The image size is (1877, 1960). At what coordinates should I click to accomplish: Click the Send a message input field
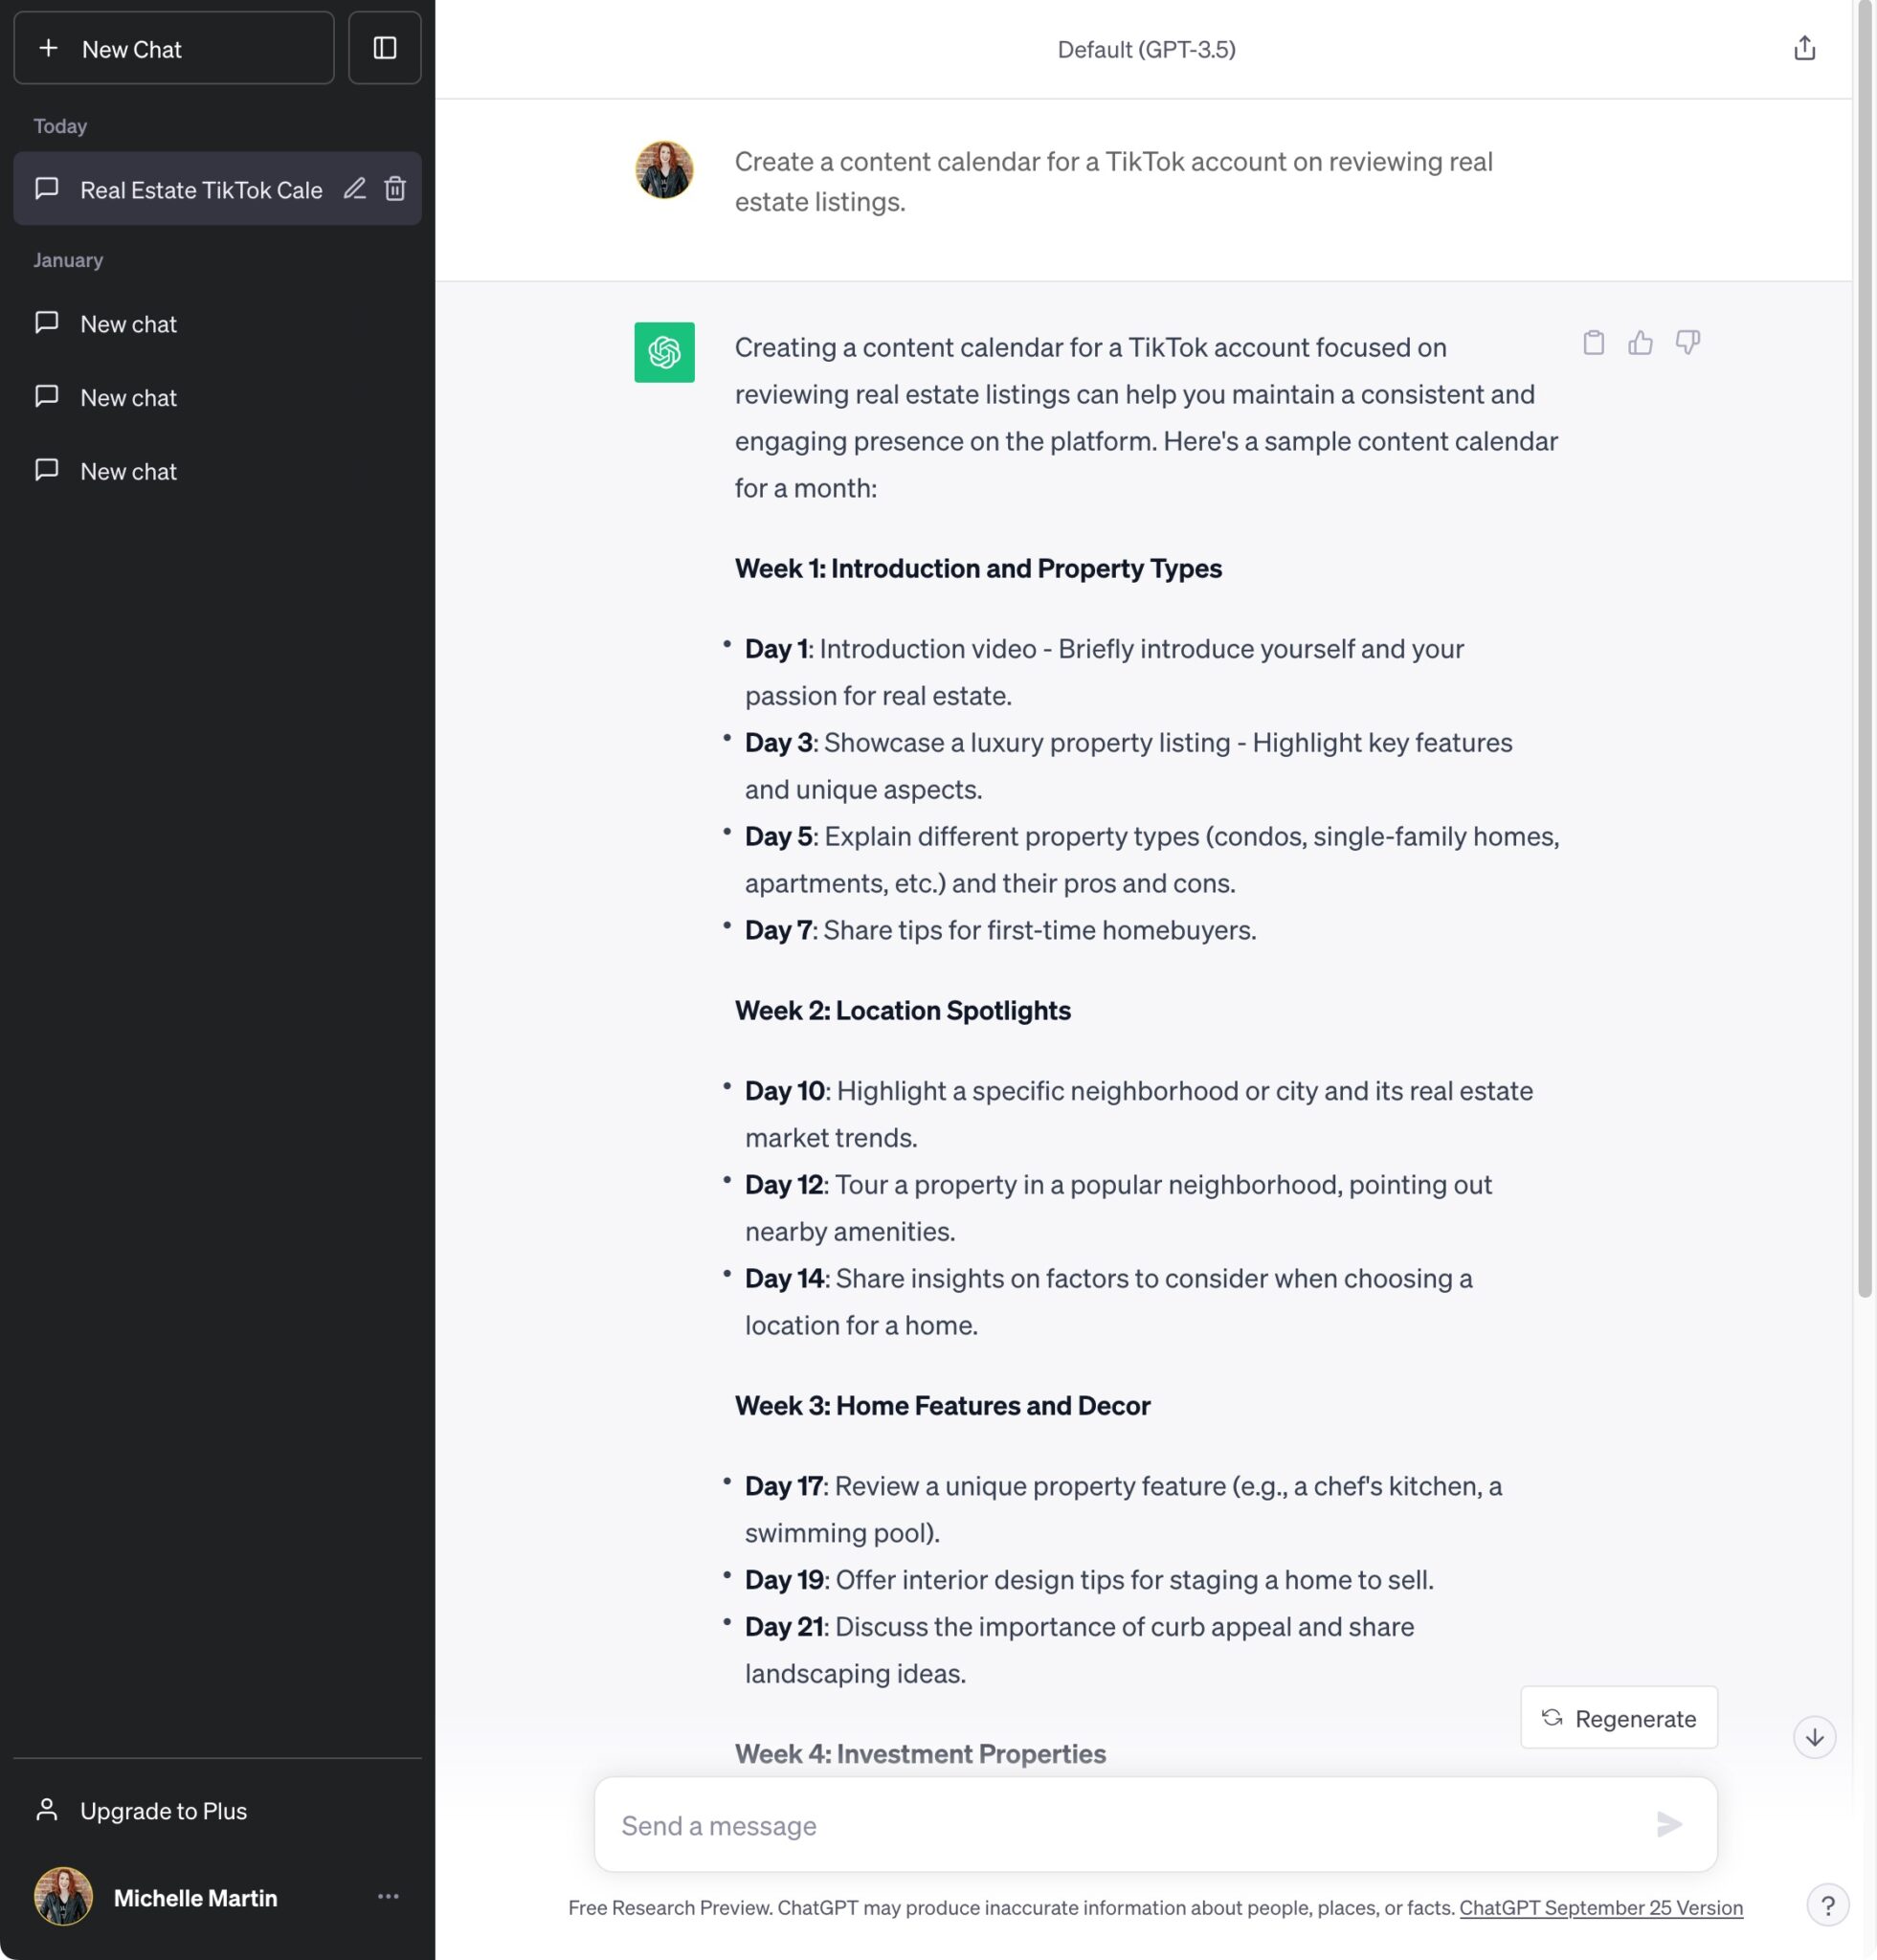(x=1100, y=1824)
